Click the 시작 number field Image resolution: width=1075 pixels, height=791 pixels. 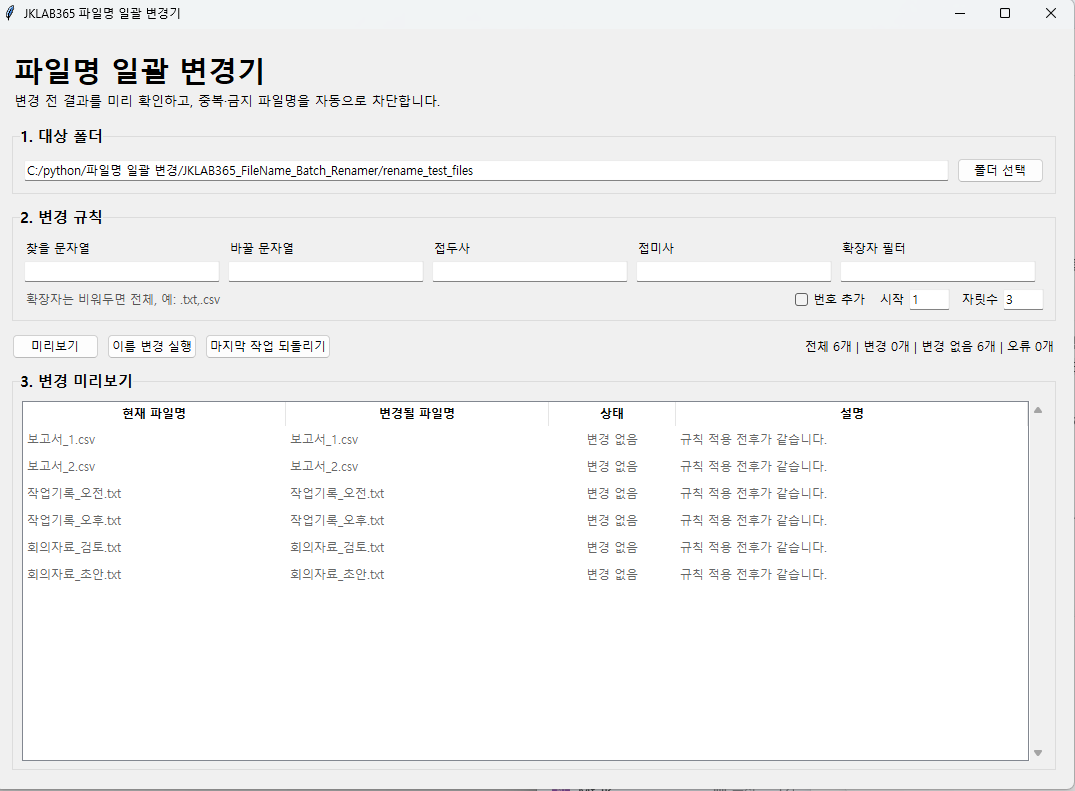[929, 300]
